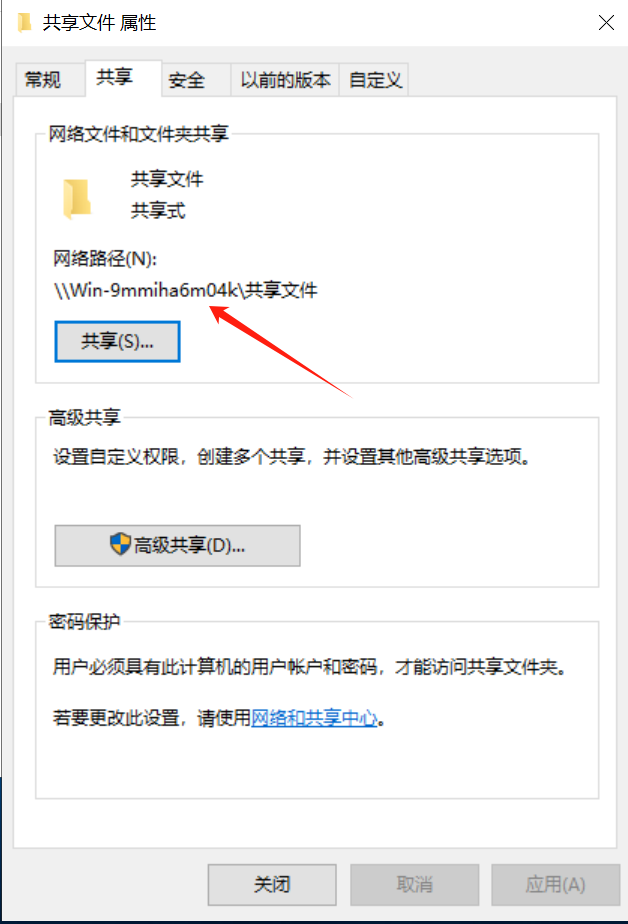Select the \\Win-9mmiha6m04k network path text
628x924 pixels.
click(x=185, y=291)
